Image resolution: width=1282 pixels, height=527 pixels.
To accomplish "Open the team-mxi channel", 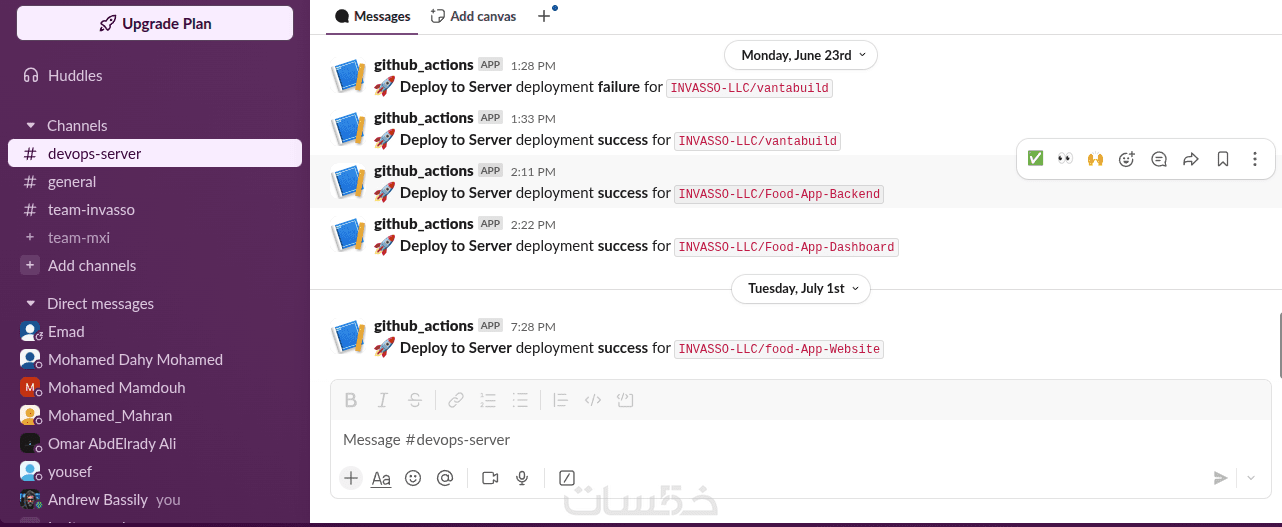I will point(155,238).
